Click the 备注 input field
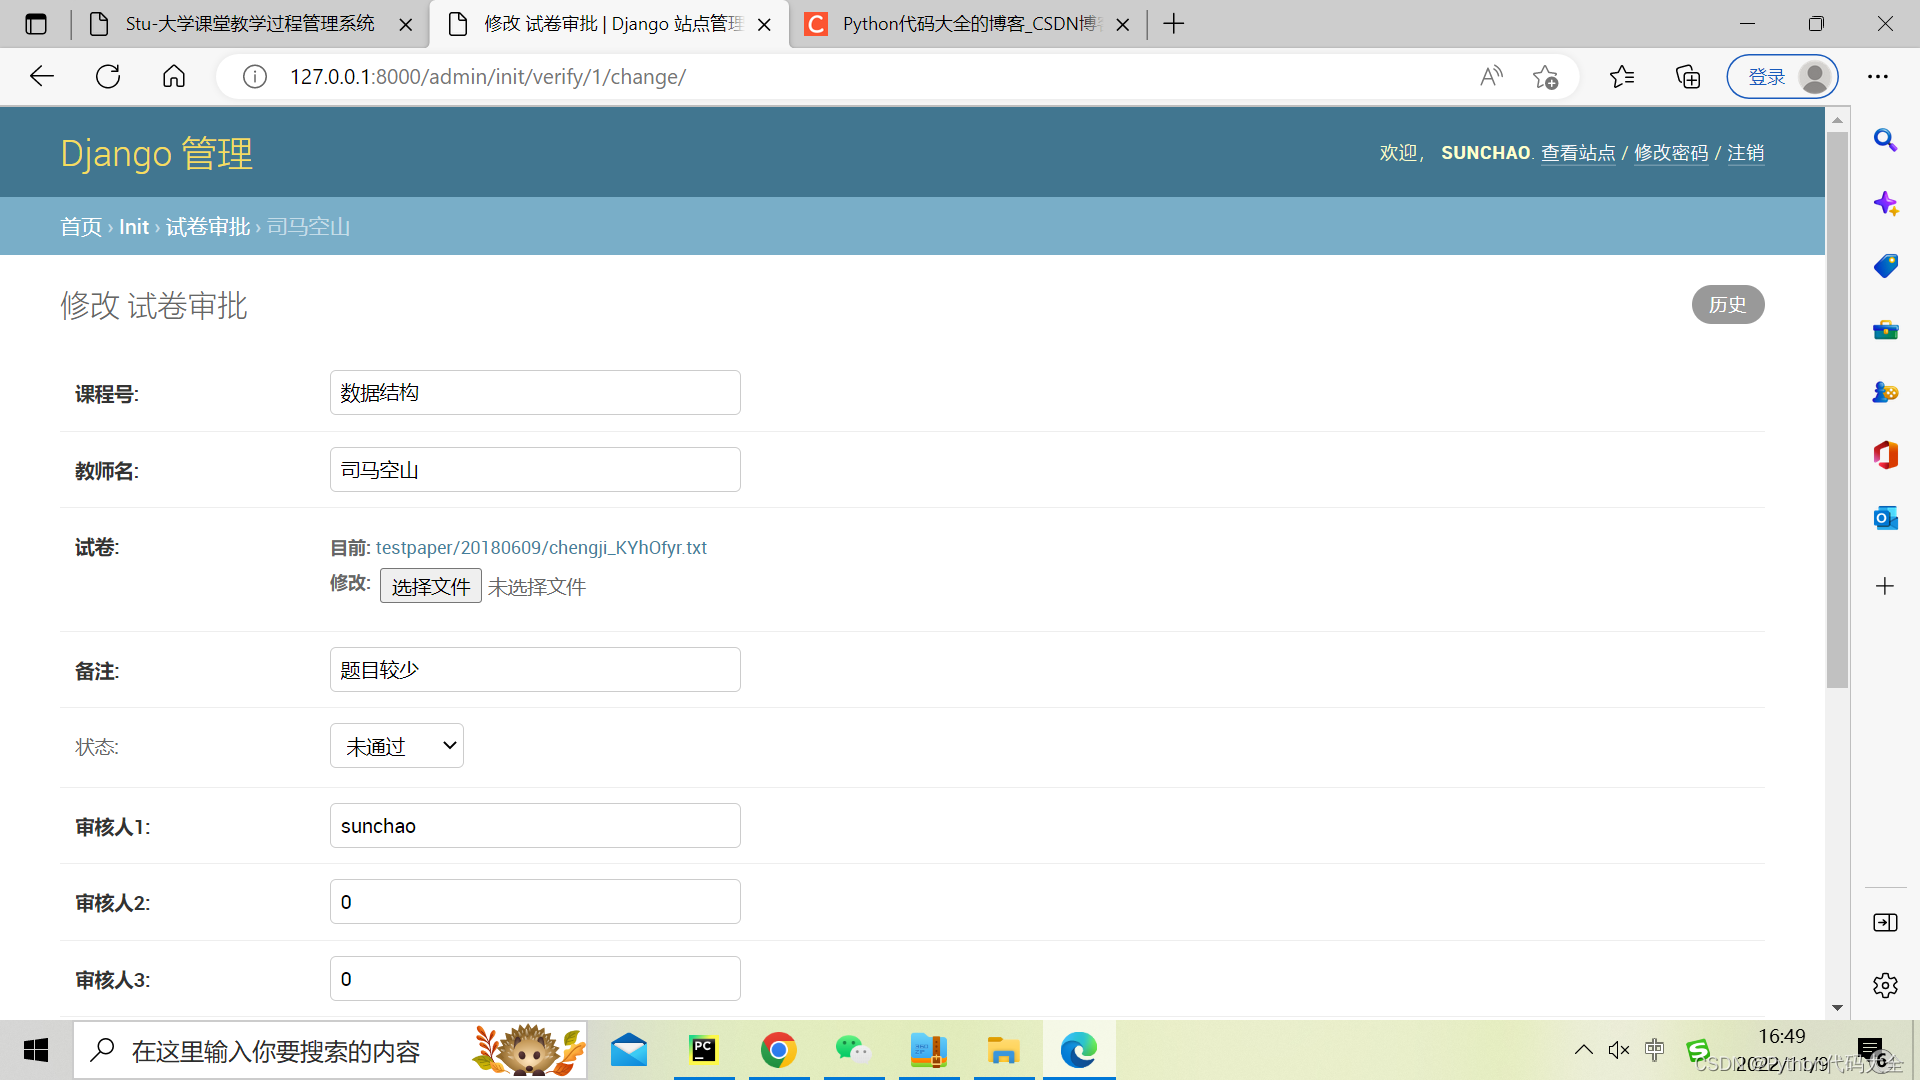Screen dimensions: 1920x1084 pyautogui.click(x=535, y=670)
